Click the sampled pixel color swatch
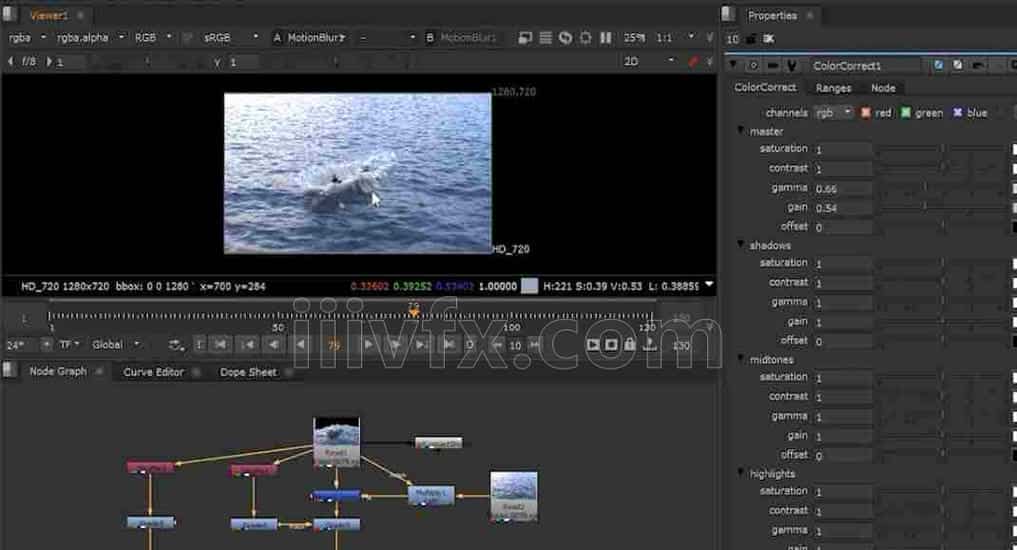 529,286
